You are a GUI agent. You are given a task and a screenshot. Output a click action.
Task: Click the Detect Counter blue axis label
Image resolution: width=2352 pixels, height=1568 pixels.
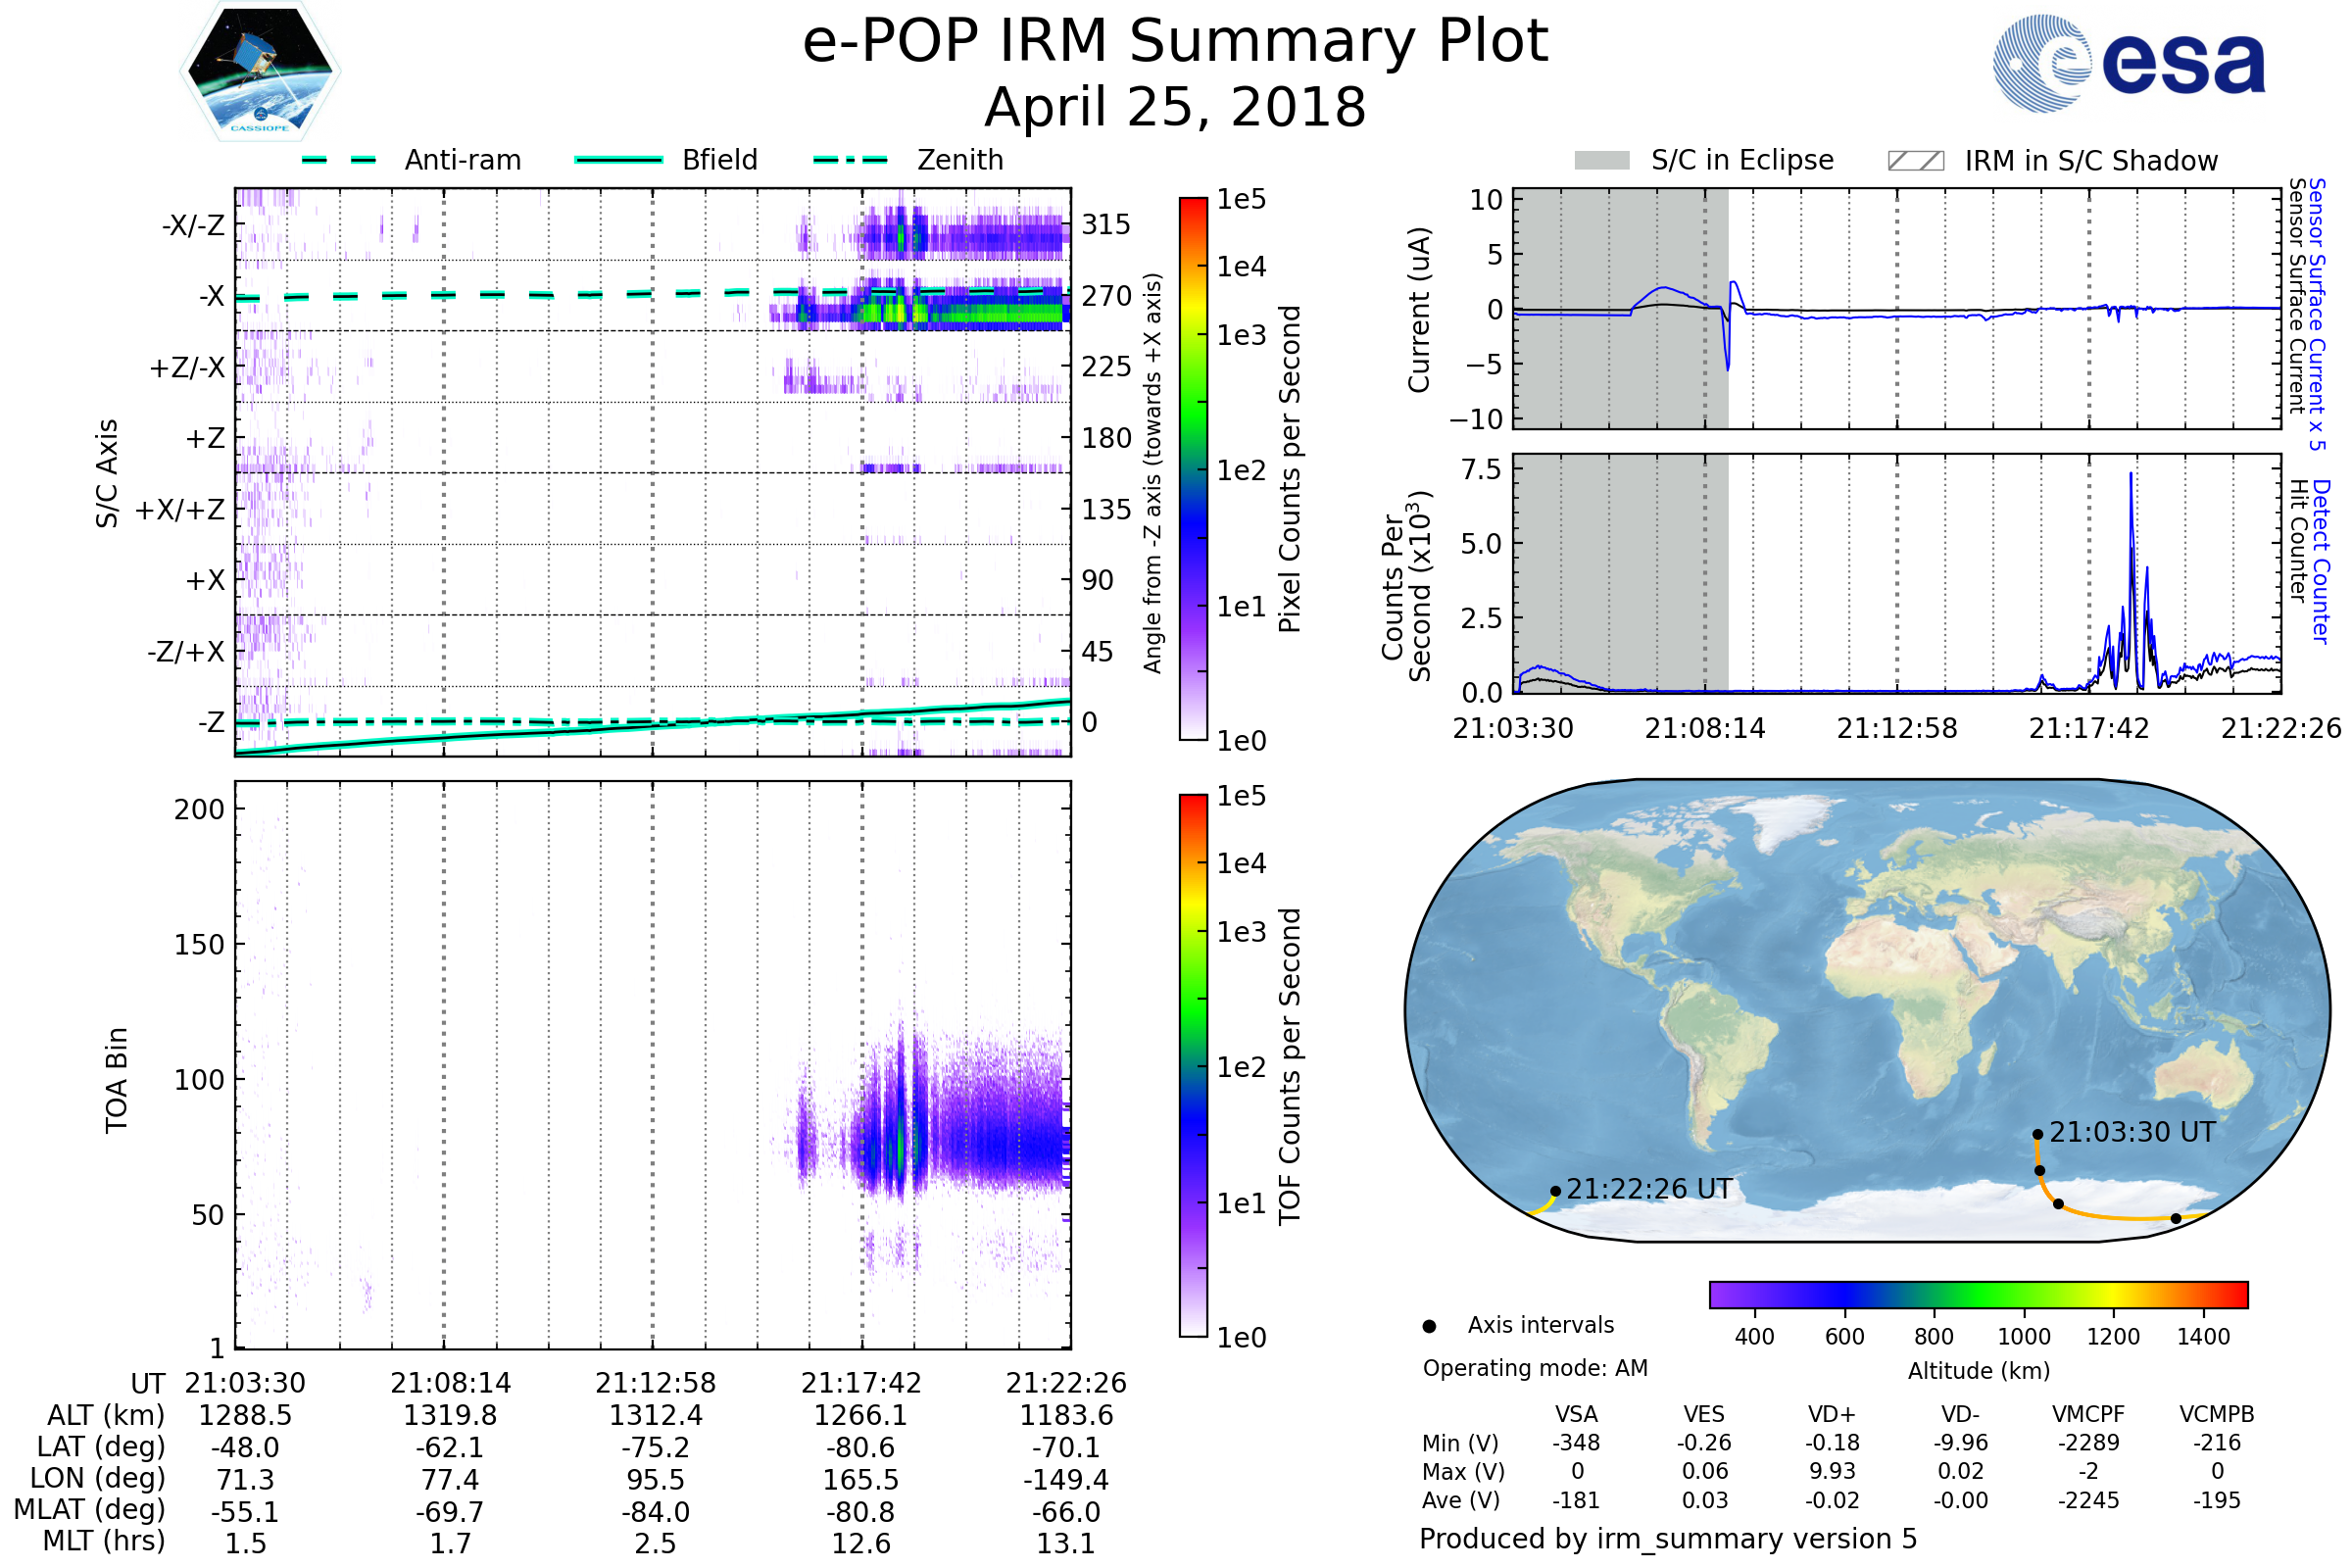click(2321, 561)
